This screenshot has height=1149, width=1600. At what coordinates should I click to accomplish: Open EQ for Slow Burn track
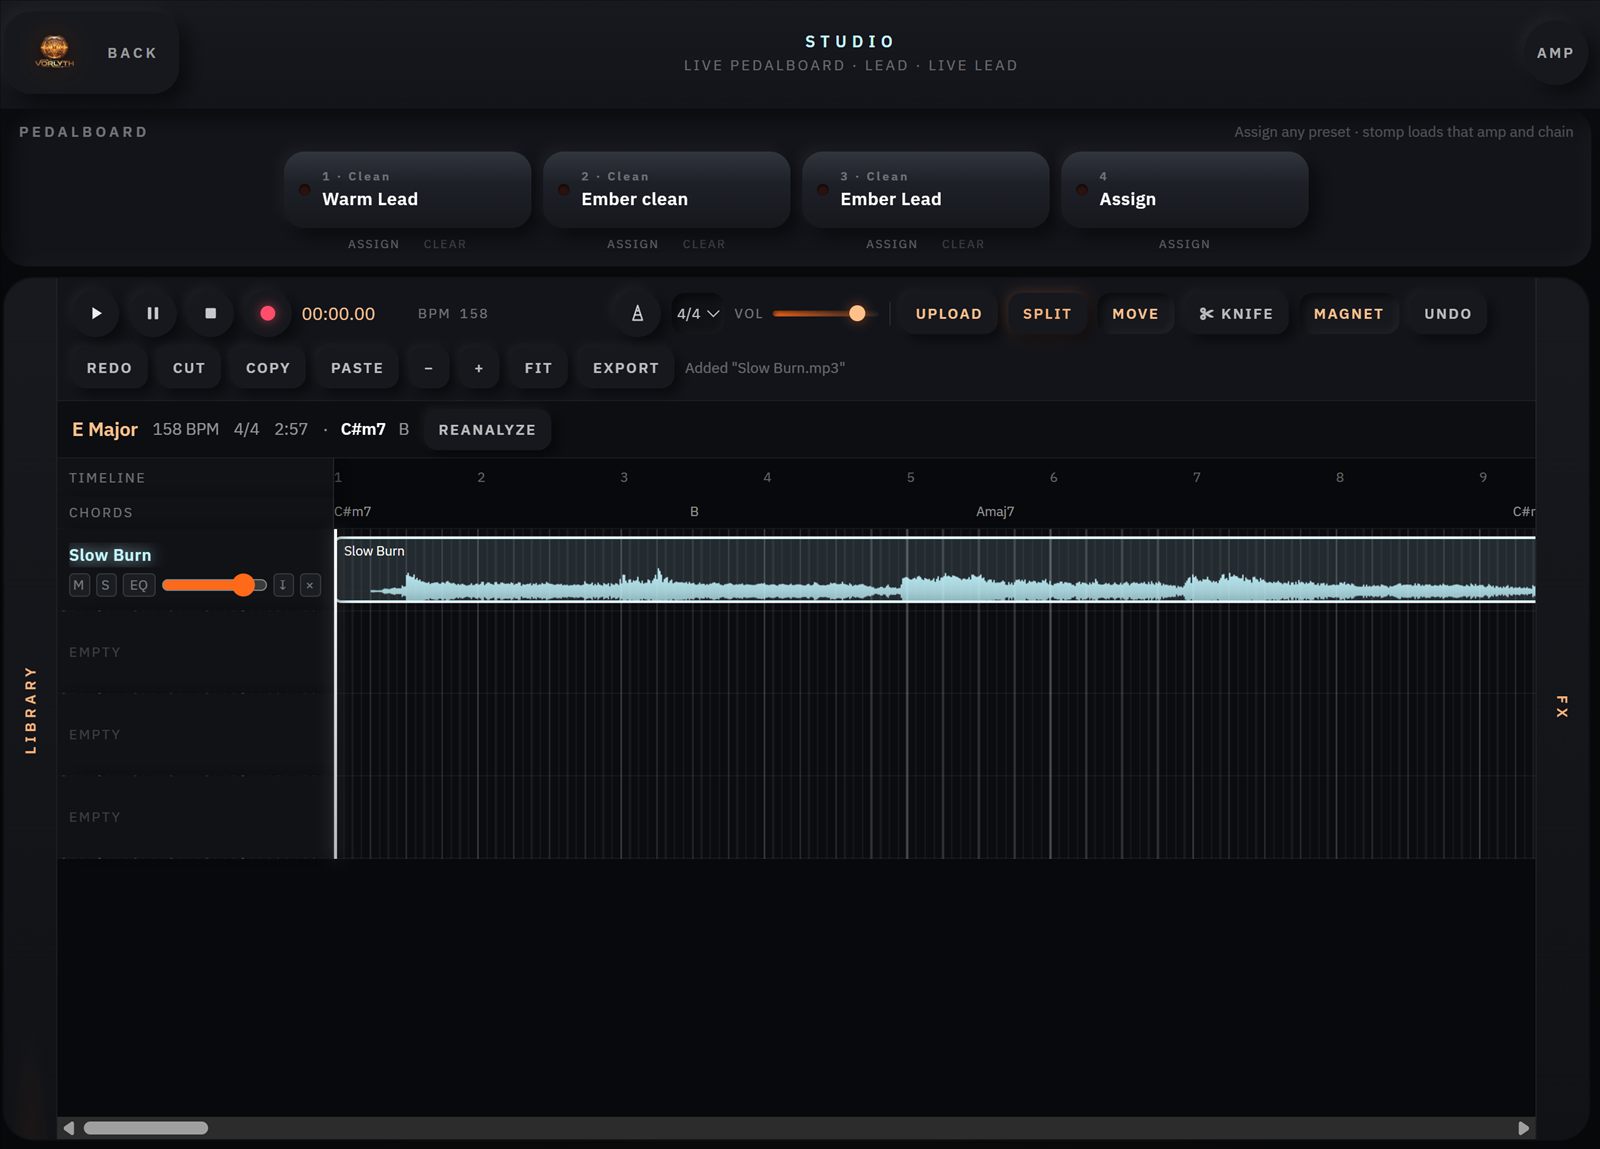[139, 585]
